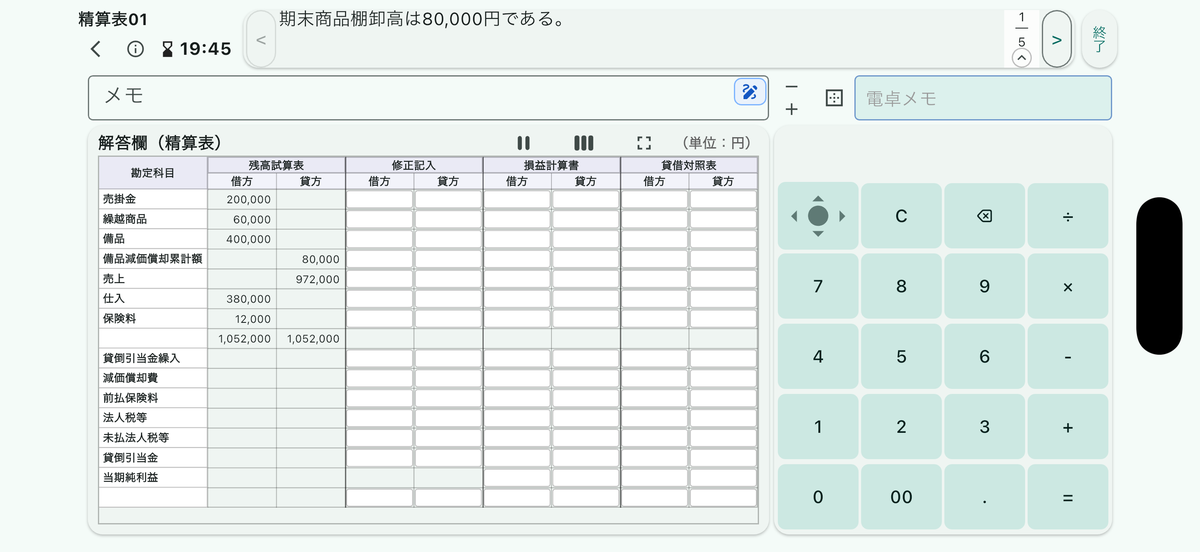Tap the calculator minus key

click(x=1068, y=356)
